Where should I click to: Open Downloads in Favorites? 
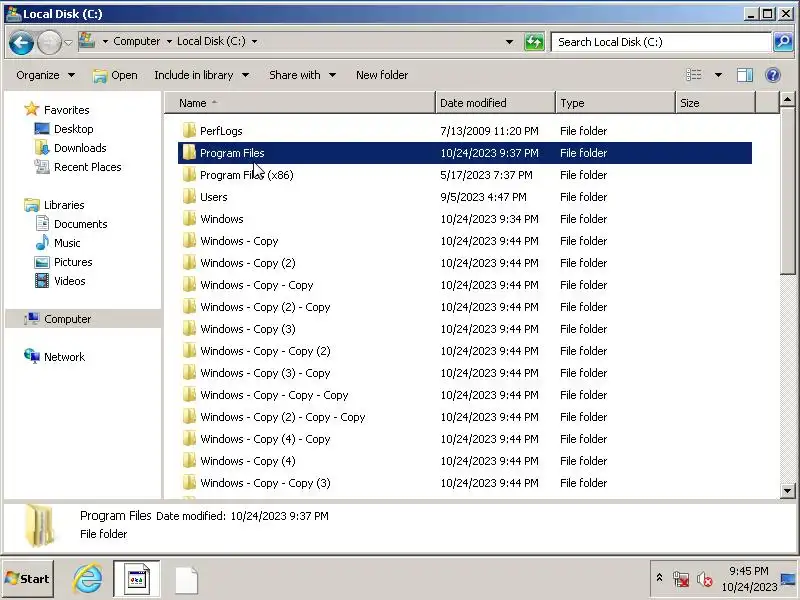tap(80, 148)
